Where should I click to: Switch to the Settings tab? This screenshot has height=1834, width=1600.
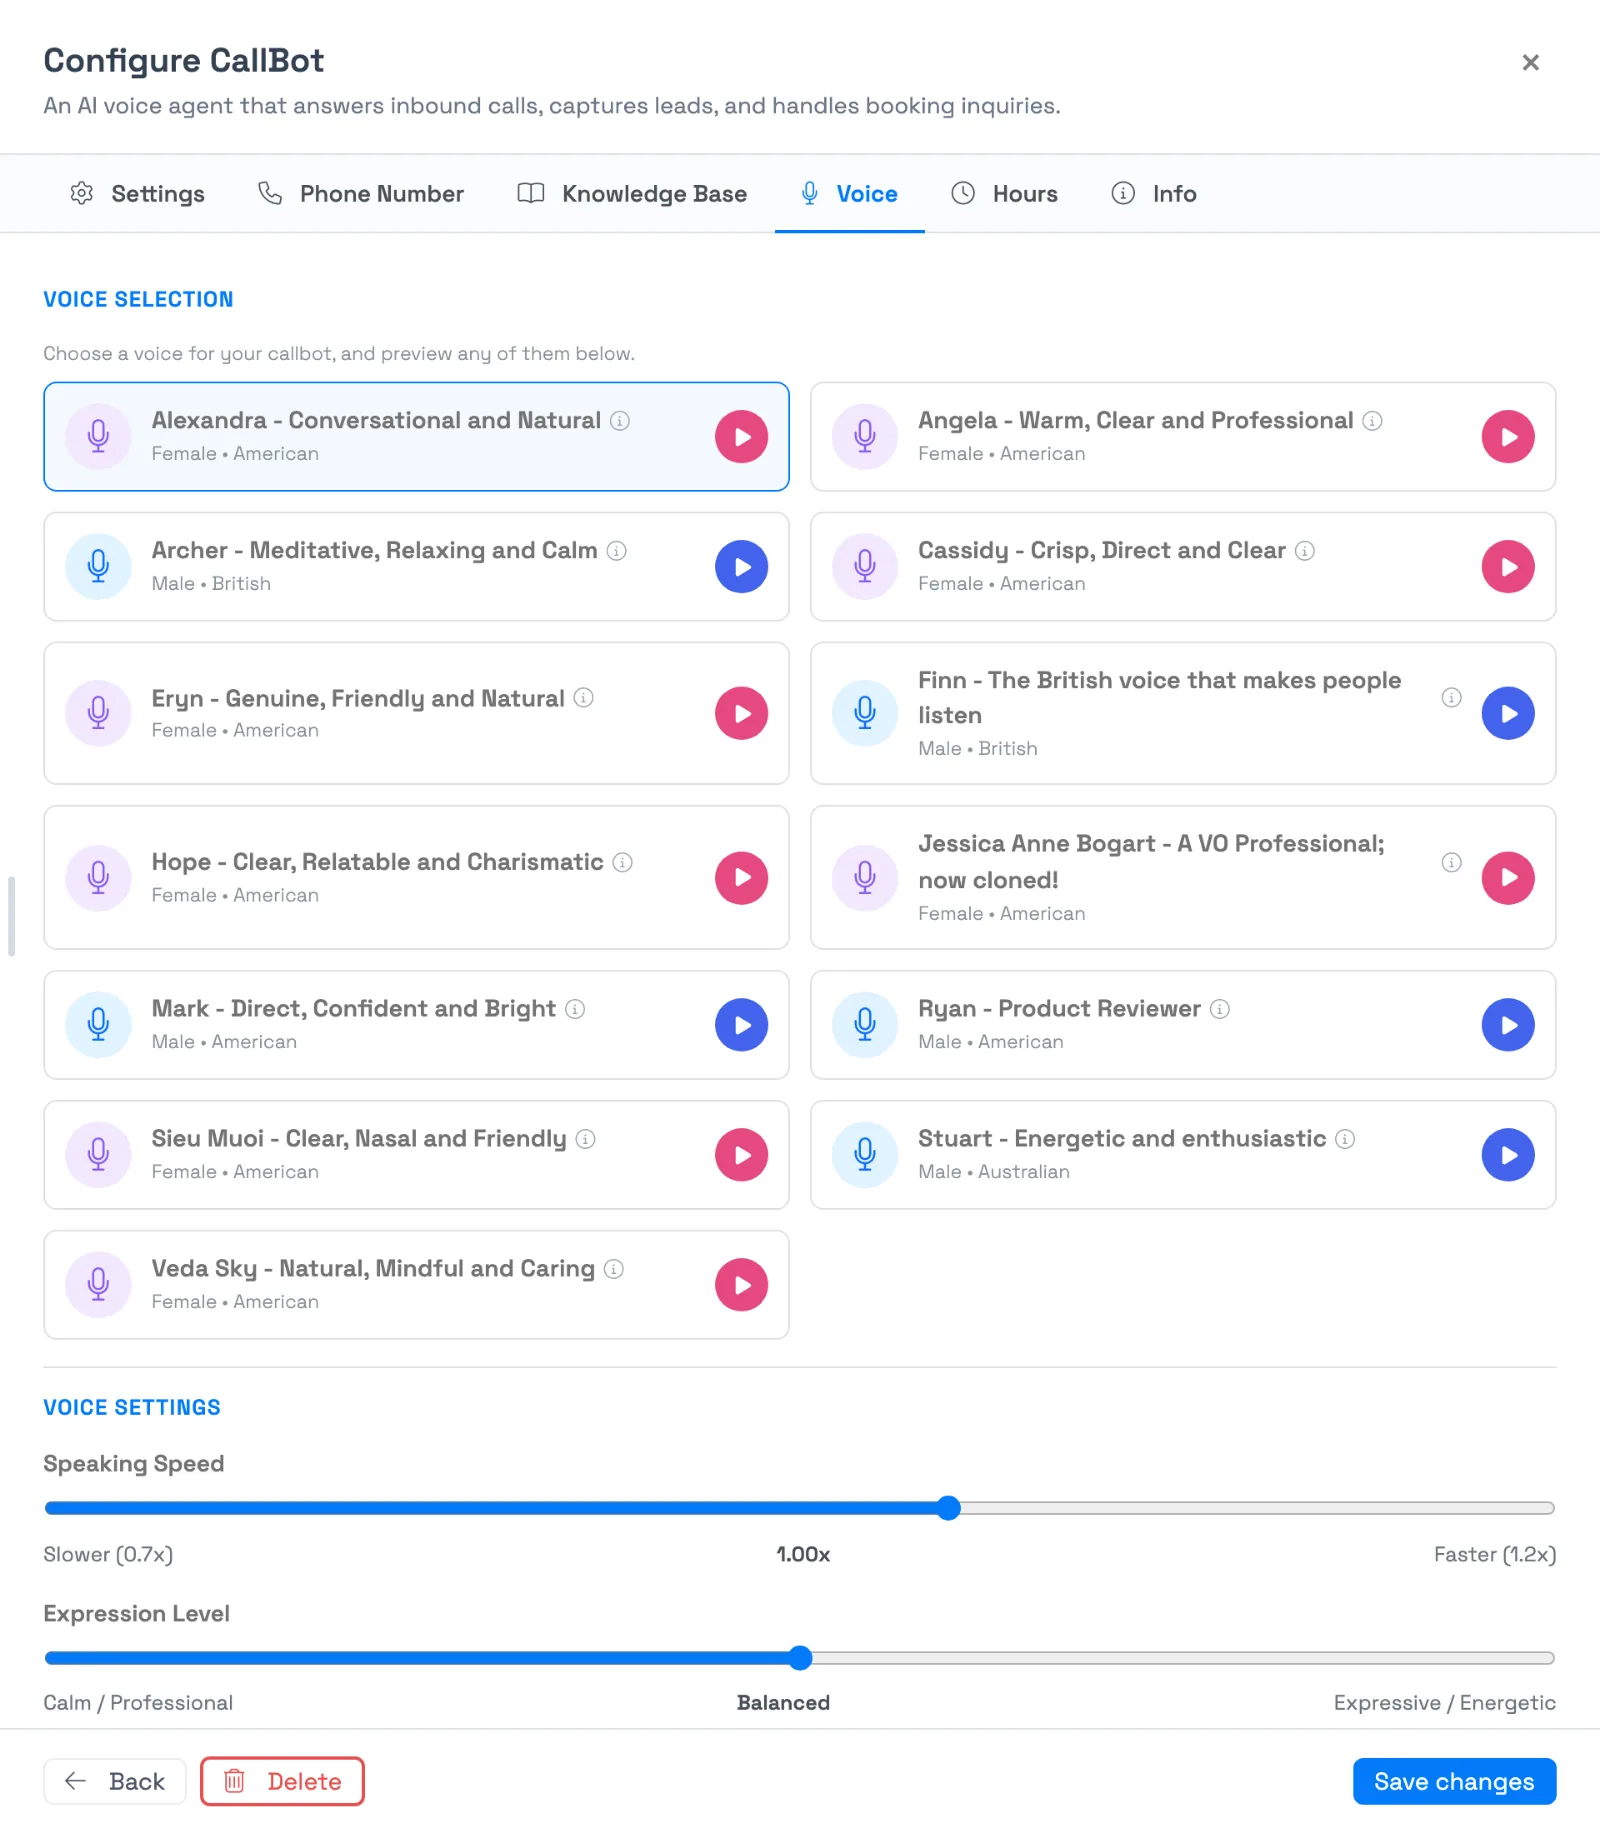click(137, 194)
